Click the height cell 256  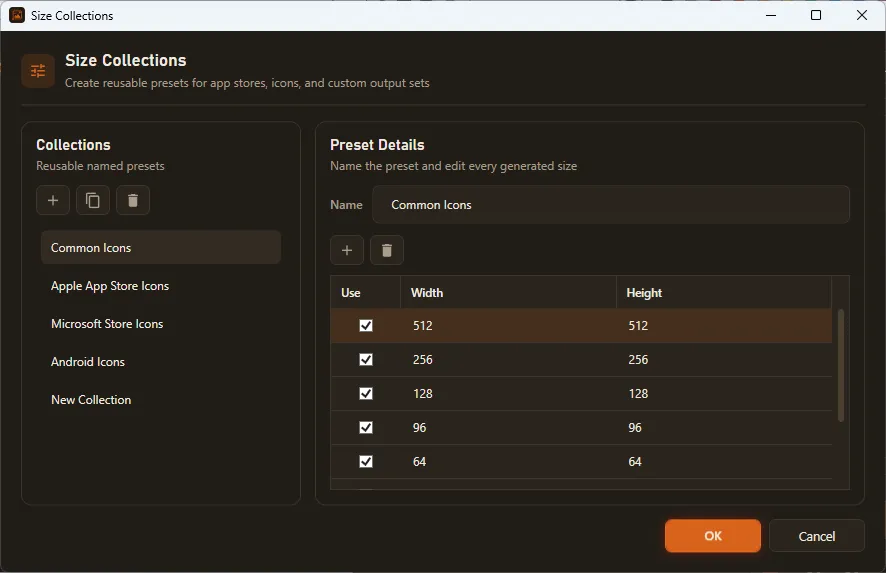724,359
